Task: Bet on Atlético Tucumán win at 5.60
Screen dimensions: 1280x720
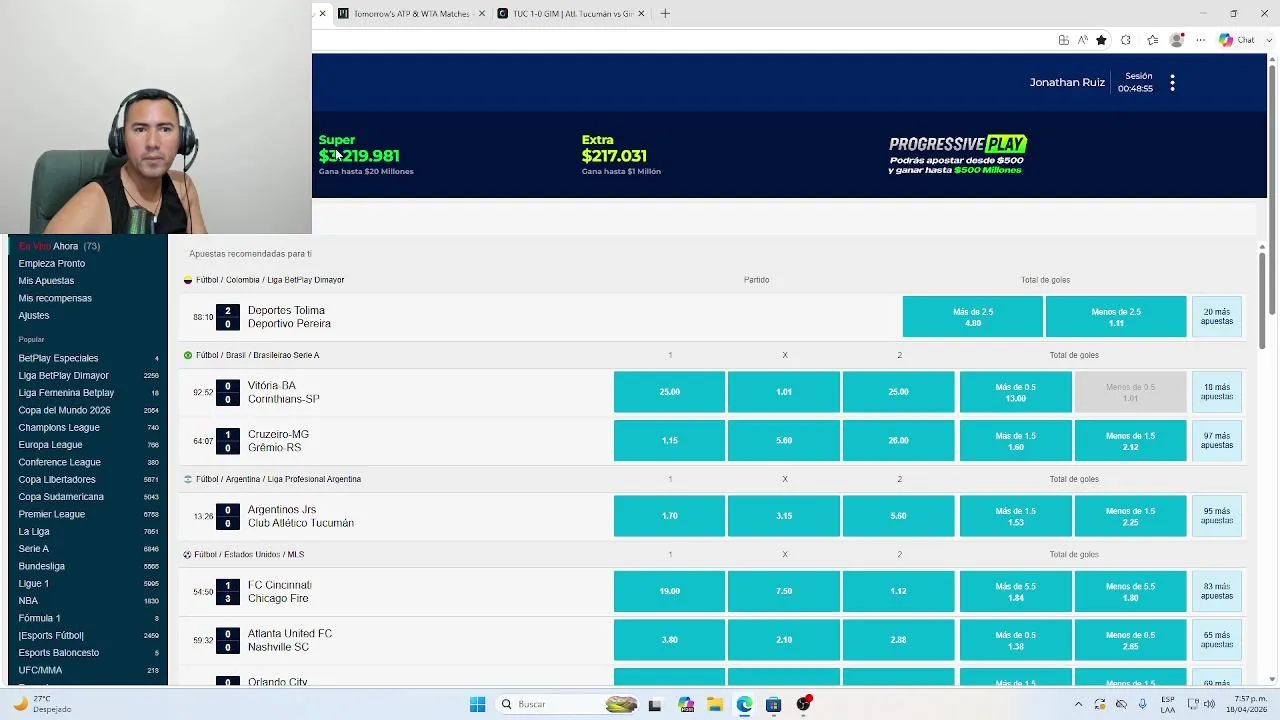Action: click(898, 516)
